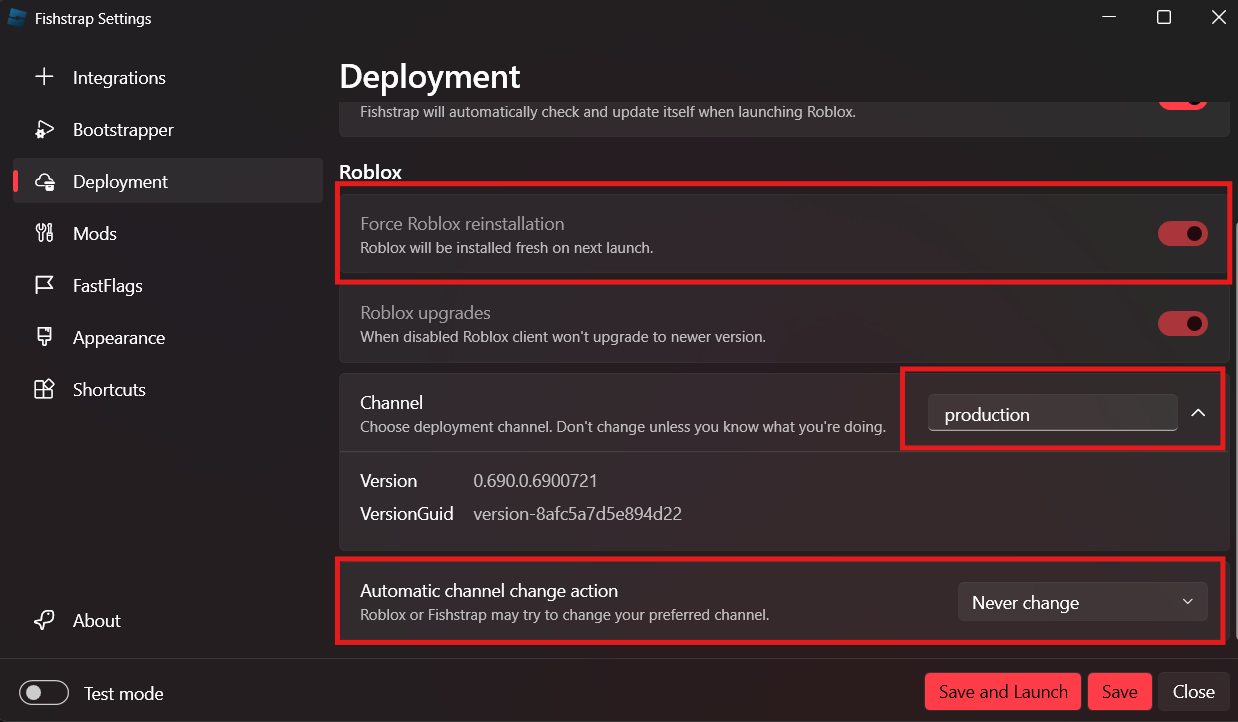Toggle the Roblox upgrades switch

click(x=1183, y=323)
